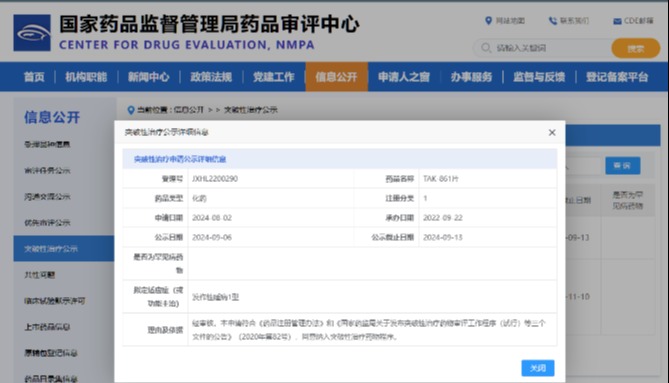Open the first sidebar item under 信息公开
669x383 pixels.
tap(47, 144)
